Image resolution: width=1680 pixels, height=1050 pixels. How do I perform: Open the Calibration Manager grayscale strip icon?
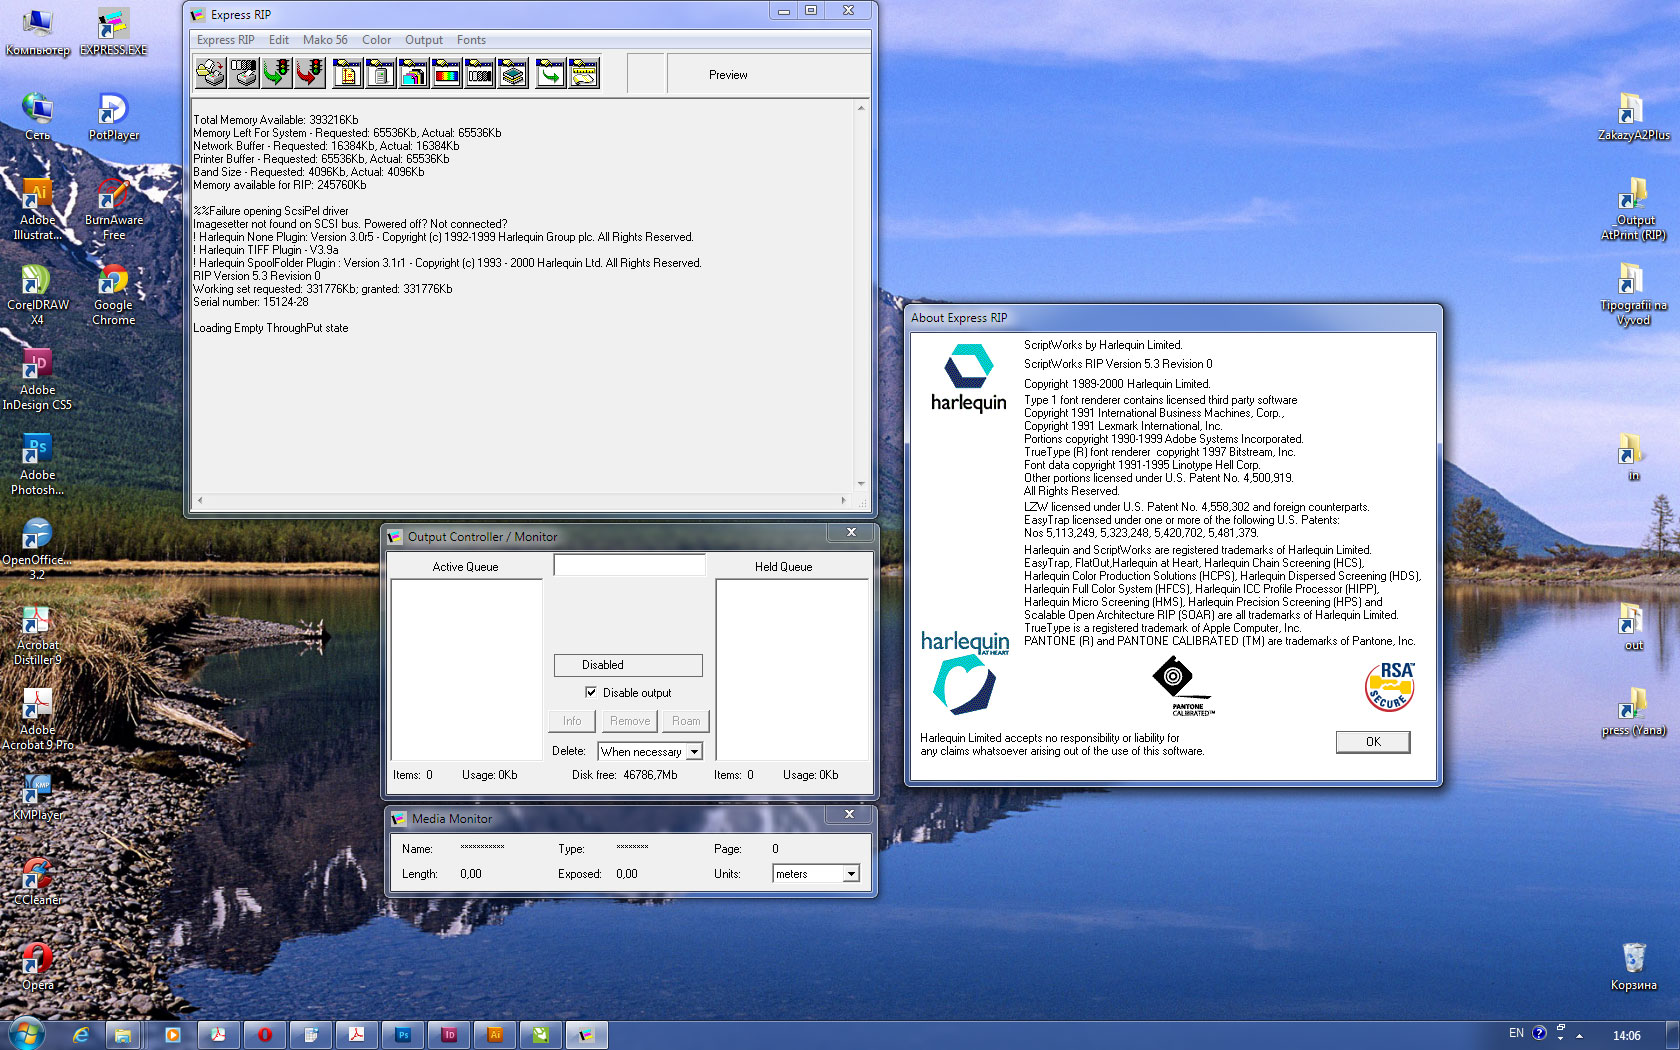(x=480, y=73)
